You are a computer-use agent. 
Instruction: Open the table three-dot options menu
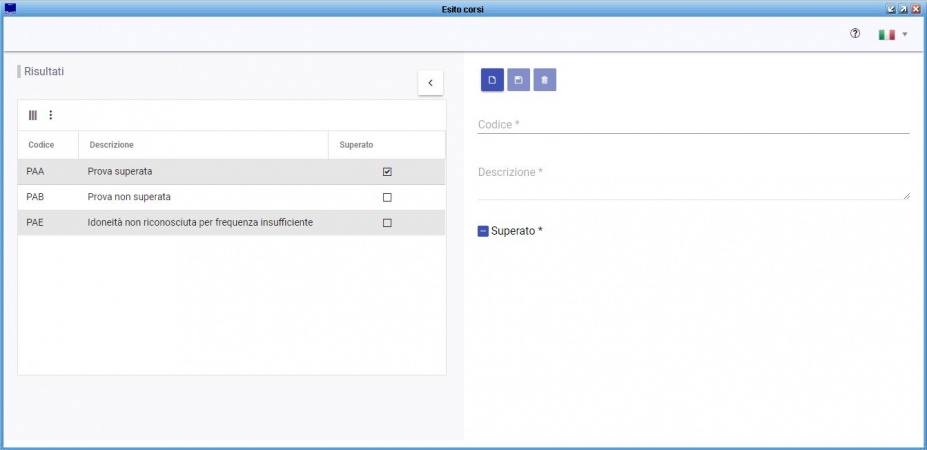click(x=51, y=115)
